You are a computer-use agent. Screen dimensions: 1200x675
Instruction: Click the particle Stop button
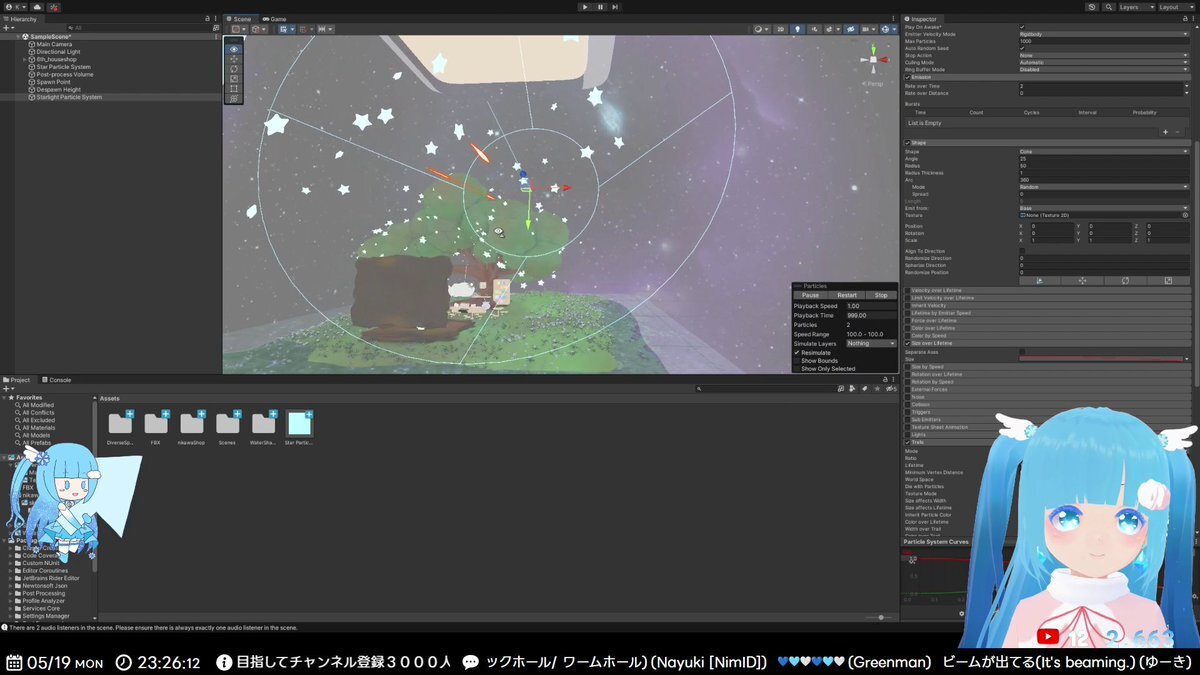click(881, 295)
